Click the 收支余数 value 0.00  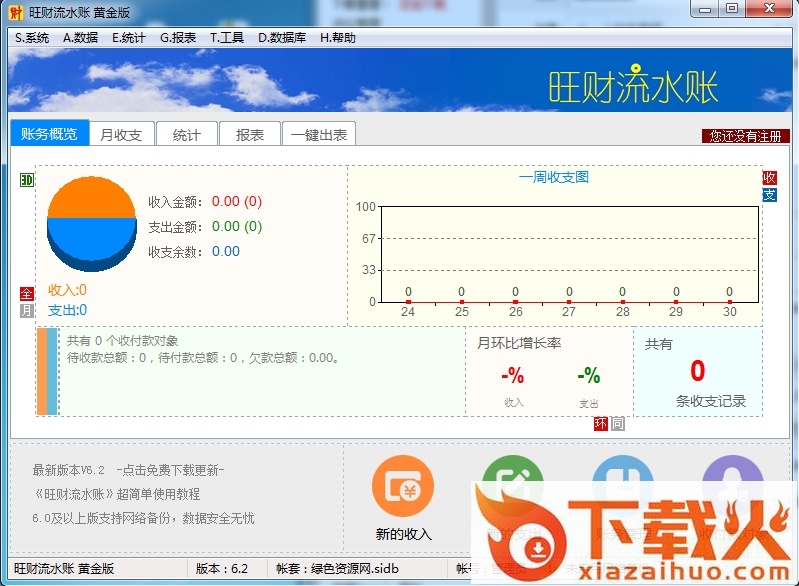click(226, 251)
